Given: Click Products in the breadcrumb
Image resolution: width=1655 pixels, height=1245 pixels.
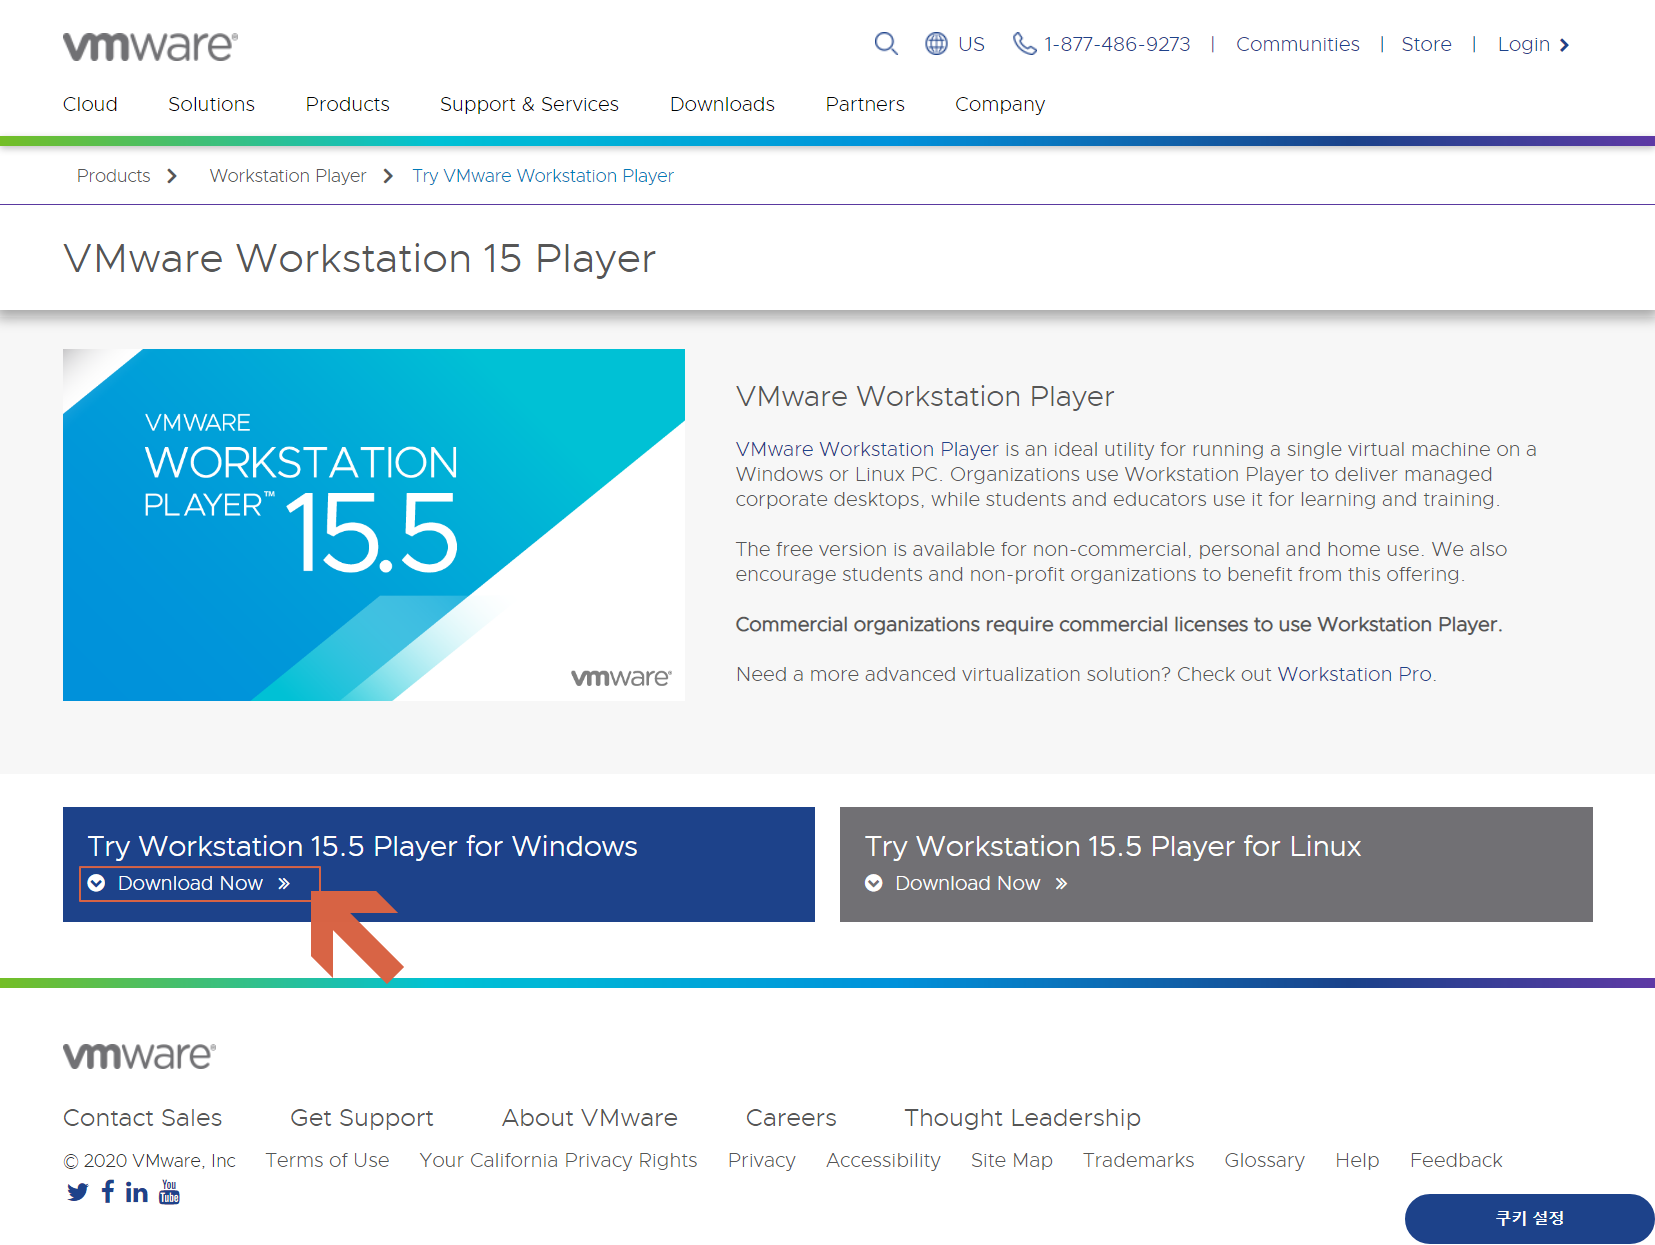Looking at the screenshot, I should tap(113, 176).
